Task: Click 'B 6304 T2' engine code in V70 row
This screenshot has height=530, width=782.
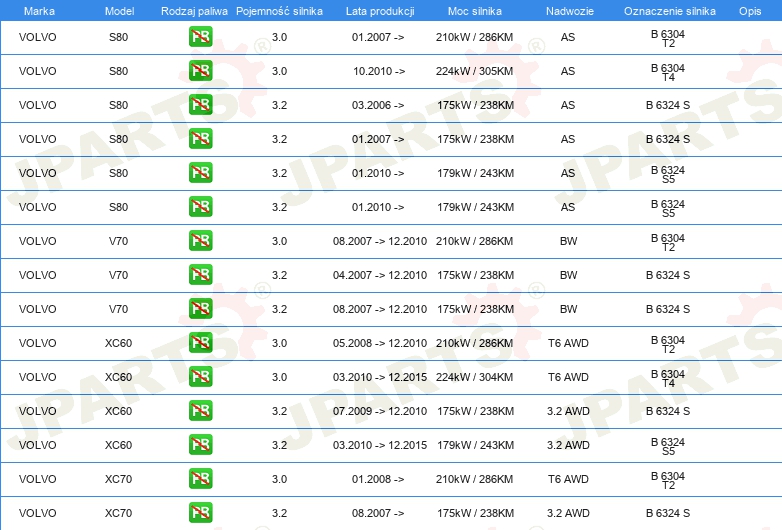Action: coord(668,242)
